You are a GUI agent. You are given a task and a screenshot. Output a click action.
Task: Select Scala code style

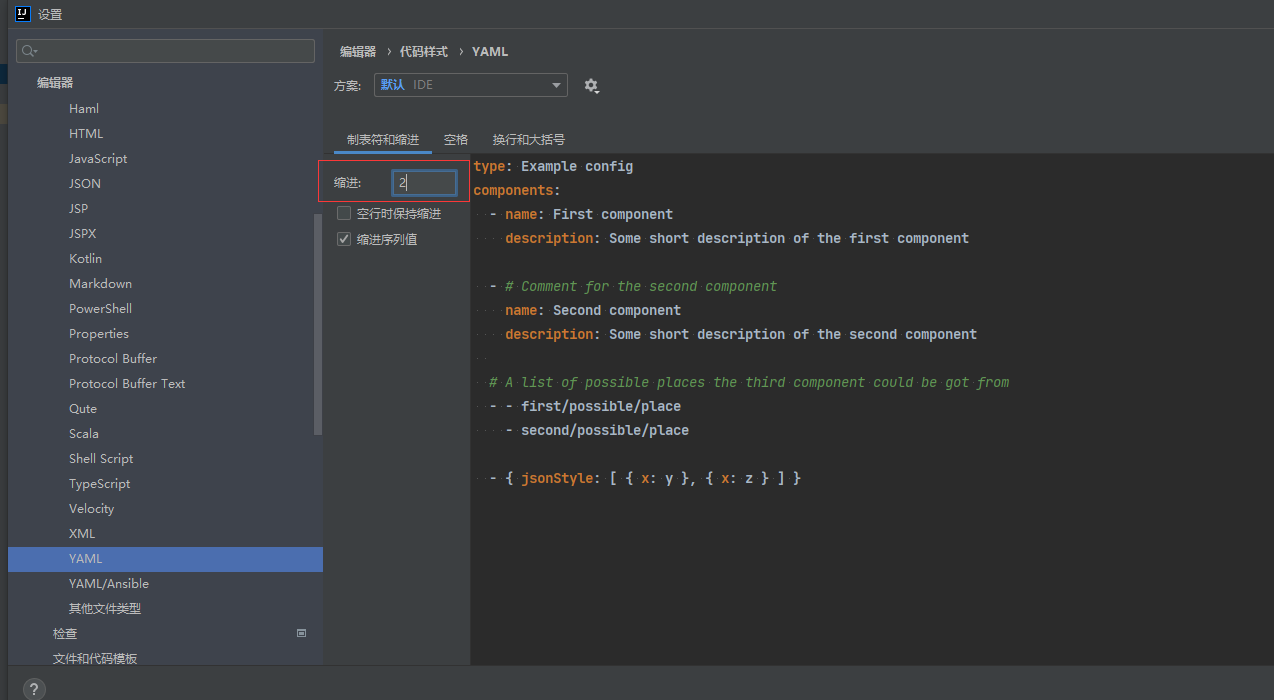pyautogui.click(x=84, y=433)
